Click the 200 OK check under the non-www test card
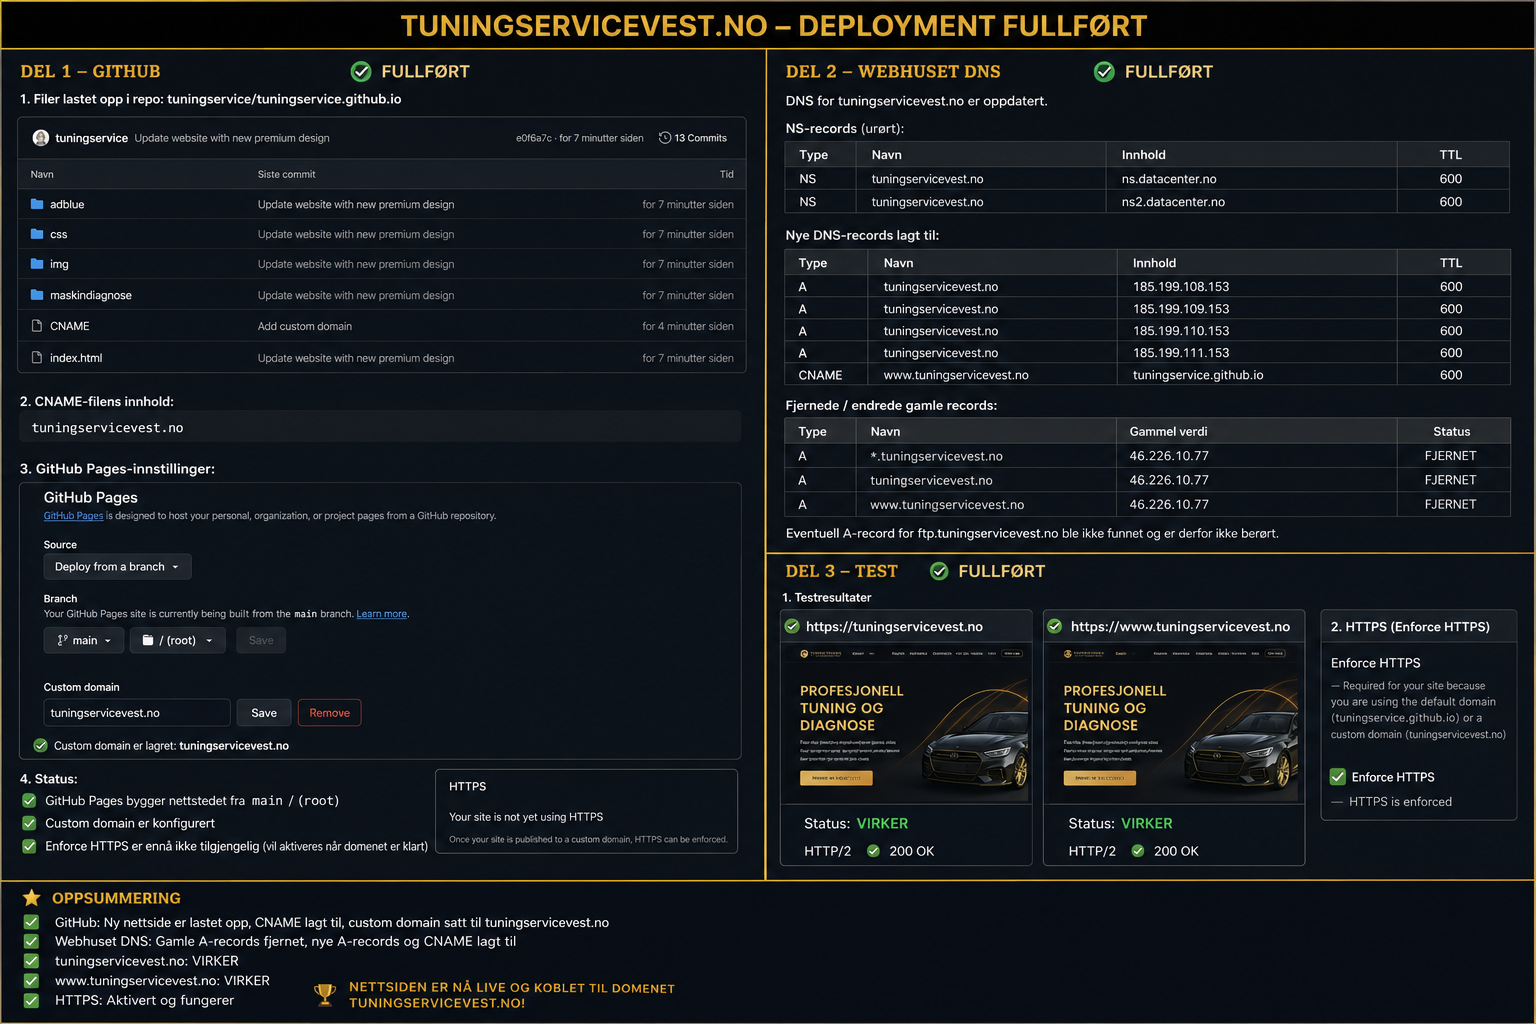The height and width of the screenshot is (1024, 1536). [x=873, y=851]
